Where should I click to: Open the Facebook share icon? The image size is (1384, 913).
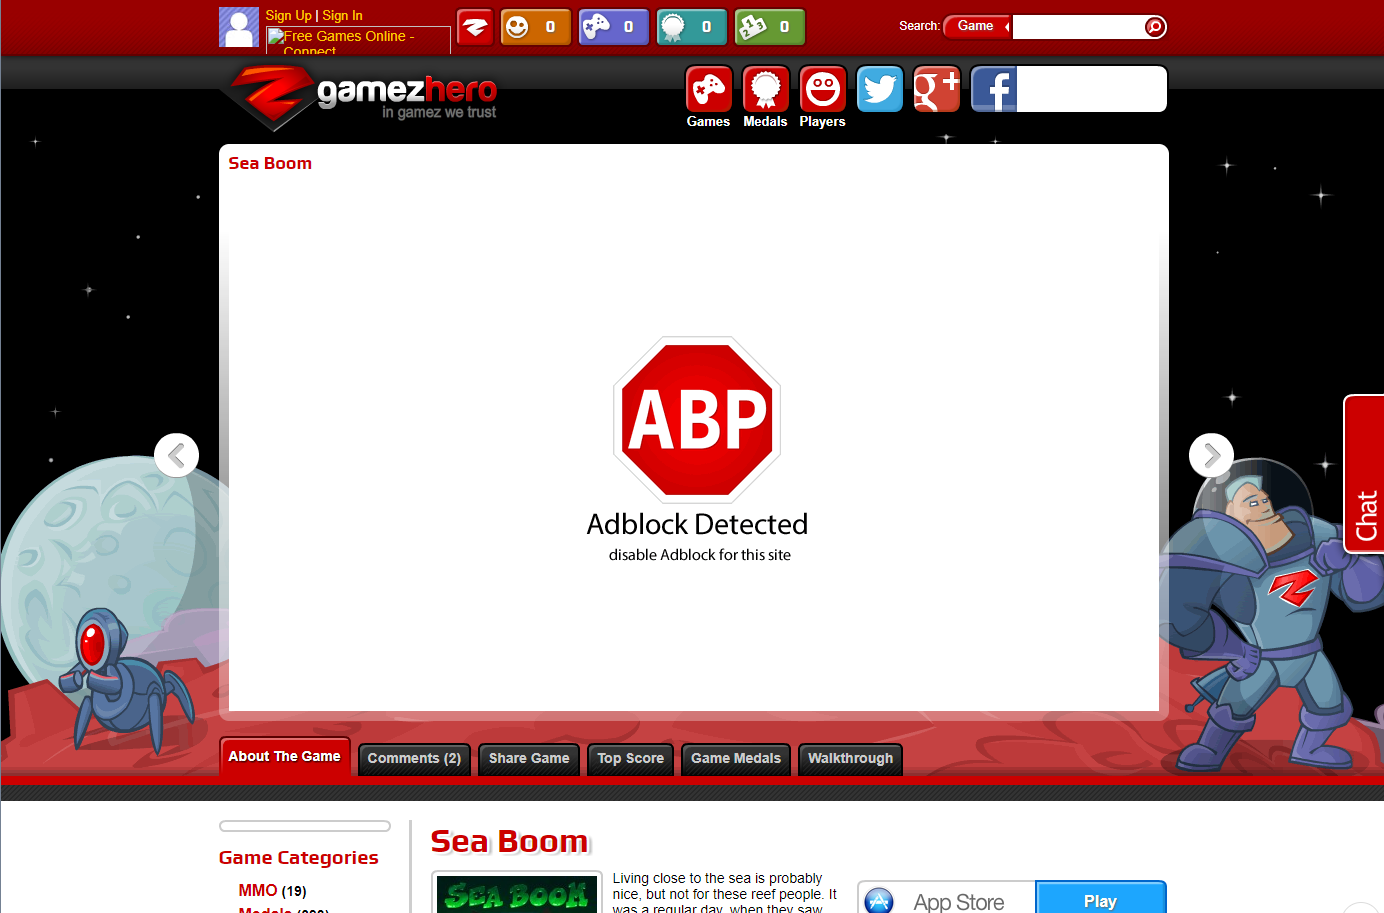pyautogui.click(x=993, y=89)
